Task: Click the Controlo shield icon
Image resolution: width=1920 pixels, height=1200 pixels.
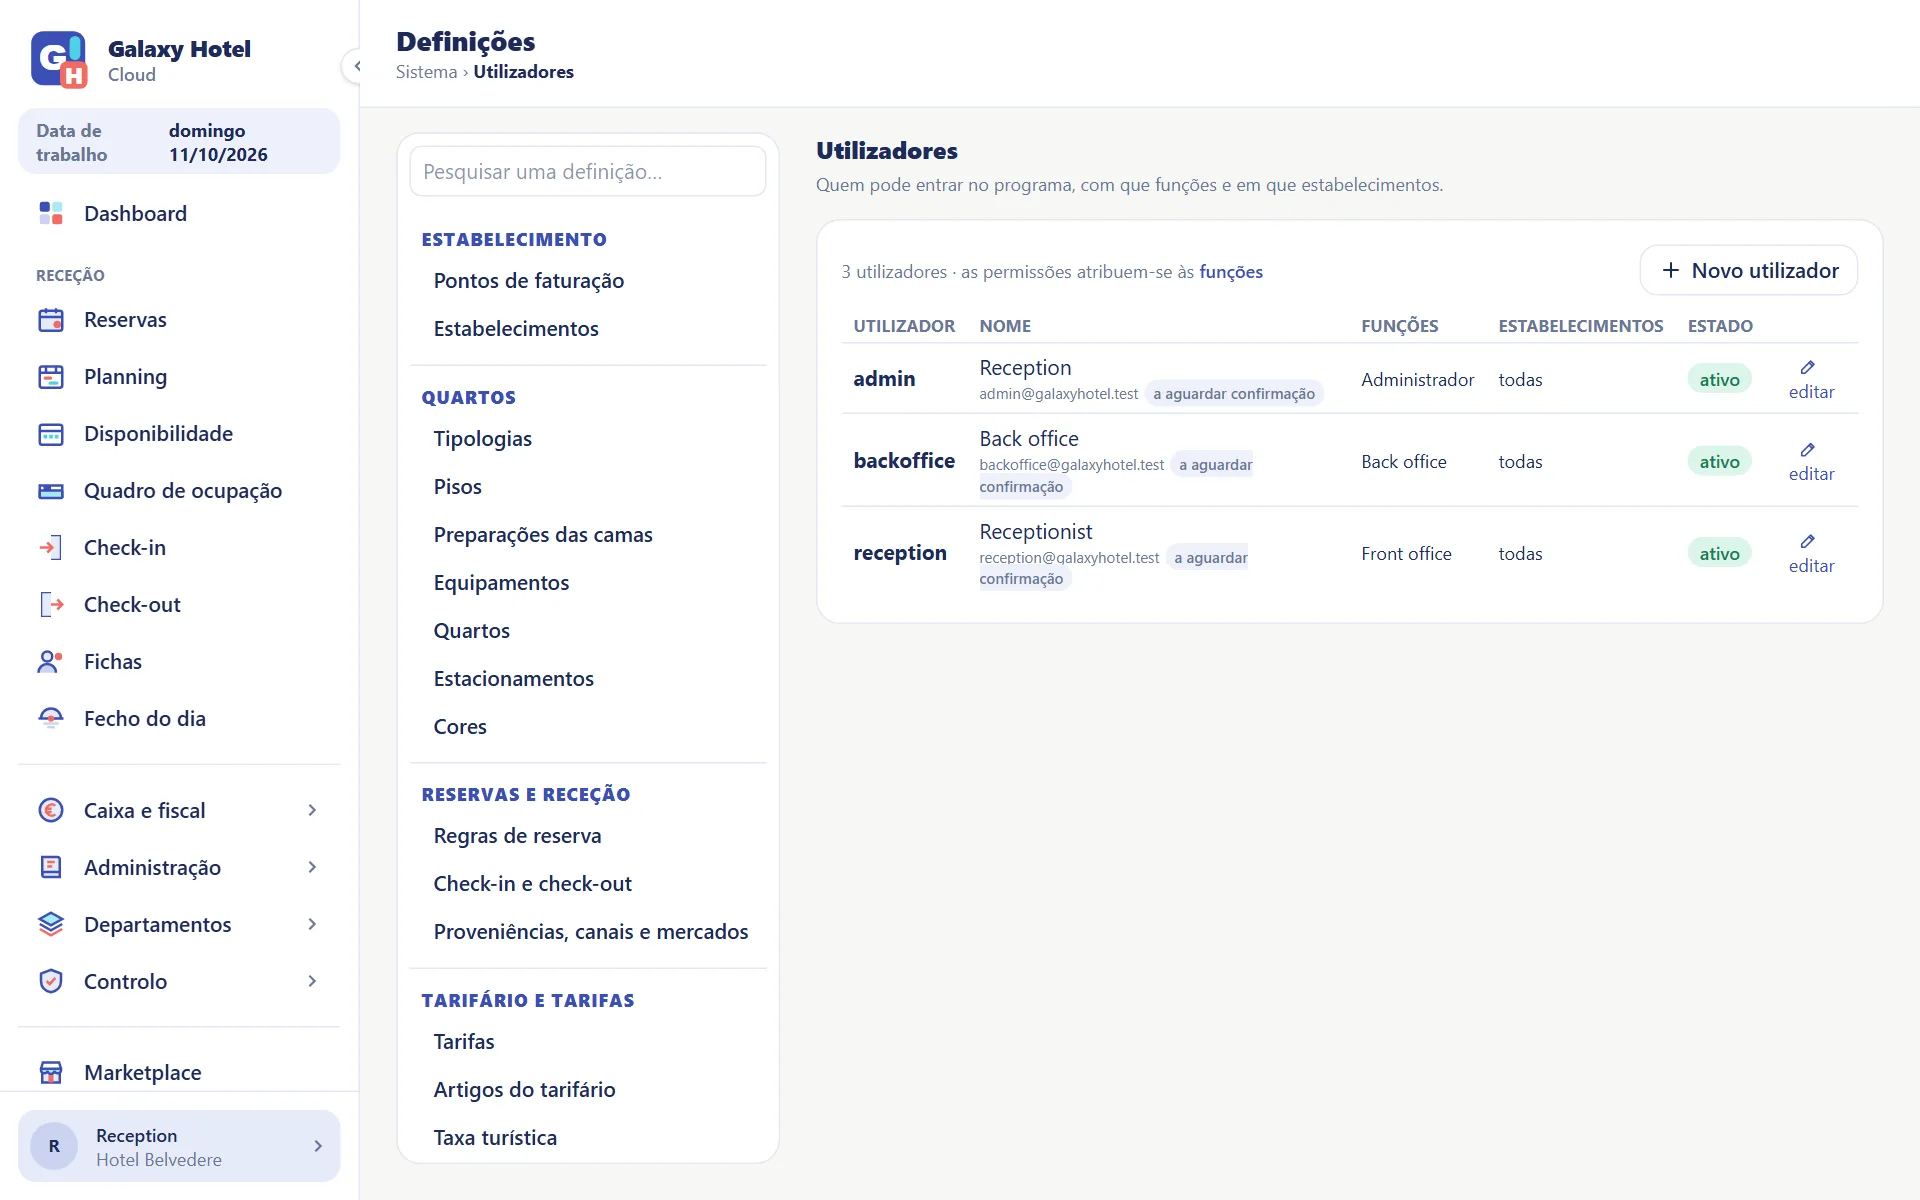Action: [51, 982]
